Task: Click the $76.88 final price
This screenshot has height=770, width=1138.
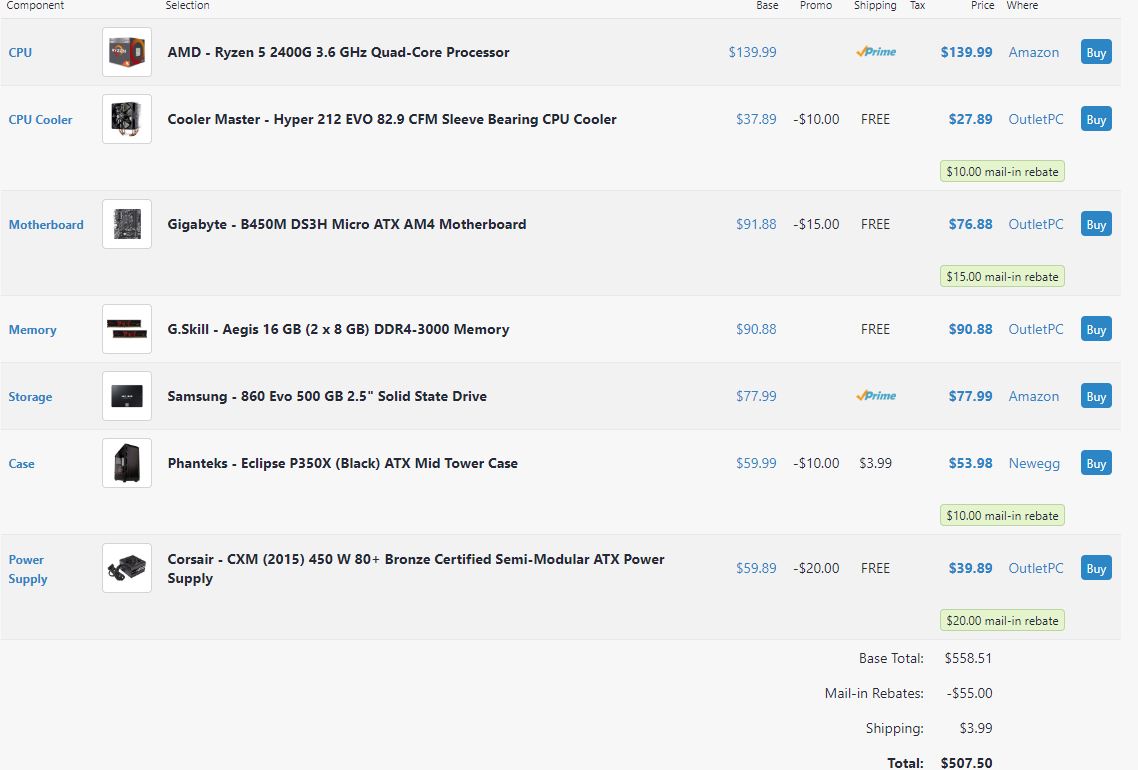Action: coord(970,224)
